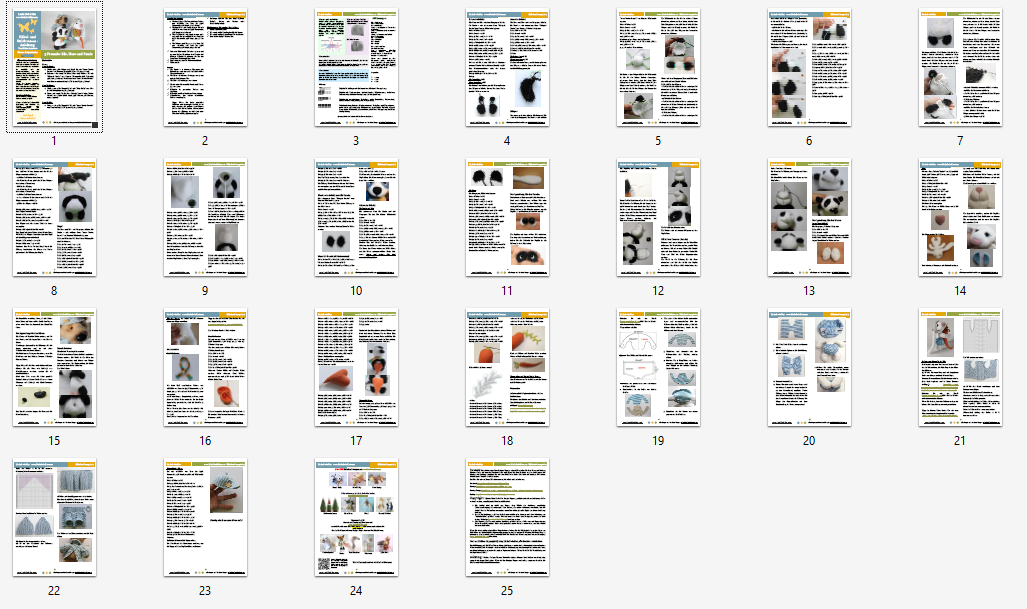
Task: Select page 13 thumbnail
Action: [x=809, y=217]
